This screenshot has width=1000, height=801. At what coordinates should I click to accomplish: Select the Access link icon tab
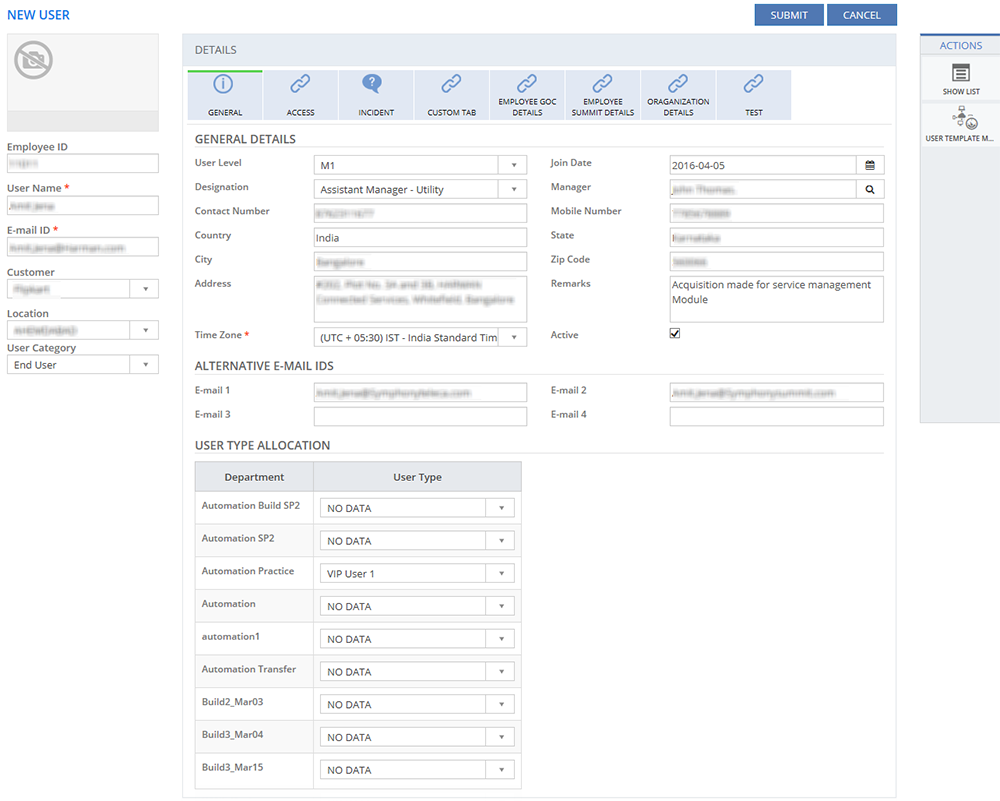pos(300,85)
